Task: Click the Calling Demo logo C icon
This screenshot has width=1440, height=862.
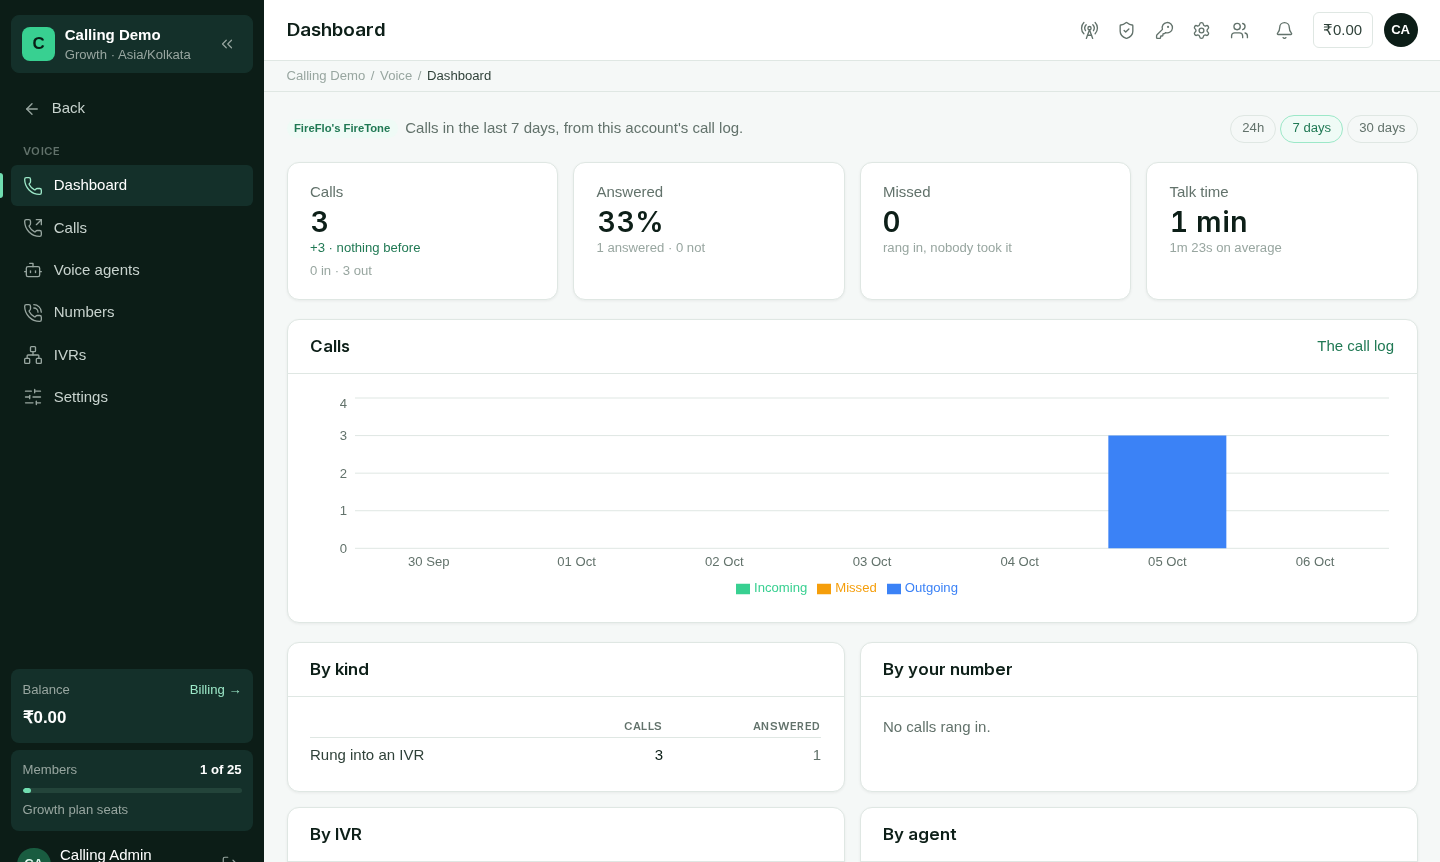Action: pyautogui.click(x=38, y=44)
